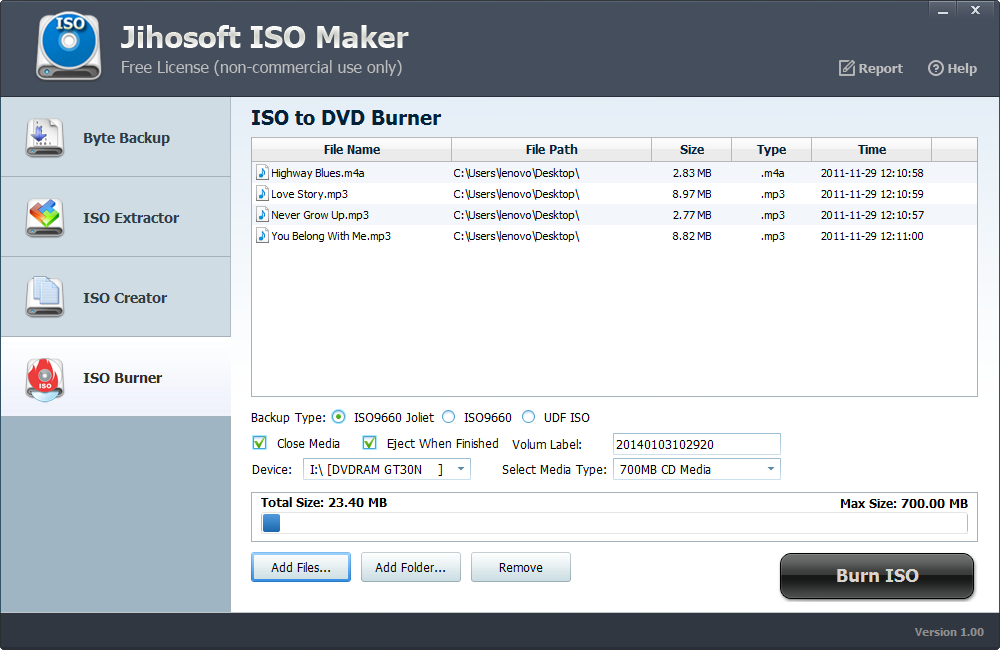Click the Add Folder... button
The width and height of the screenshot is (1000, 650).
point(411,567)
